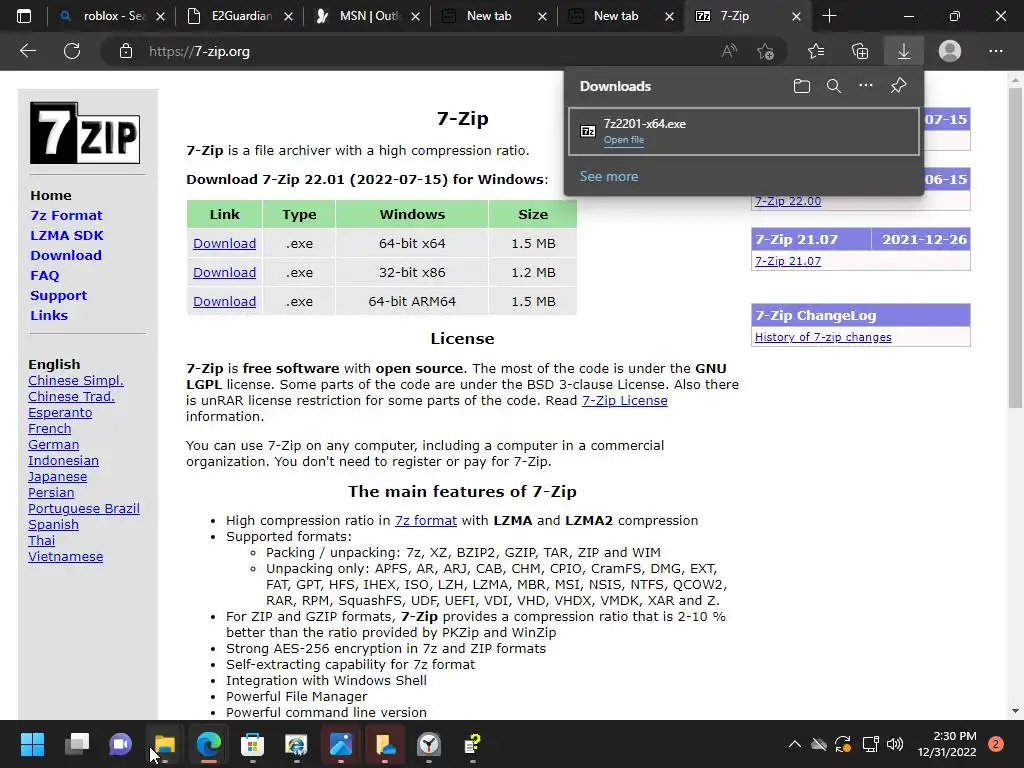Viewport: 1024px width, 768px height.
Task: Switch language to Esperanto
Action: click(60, 413)
